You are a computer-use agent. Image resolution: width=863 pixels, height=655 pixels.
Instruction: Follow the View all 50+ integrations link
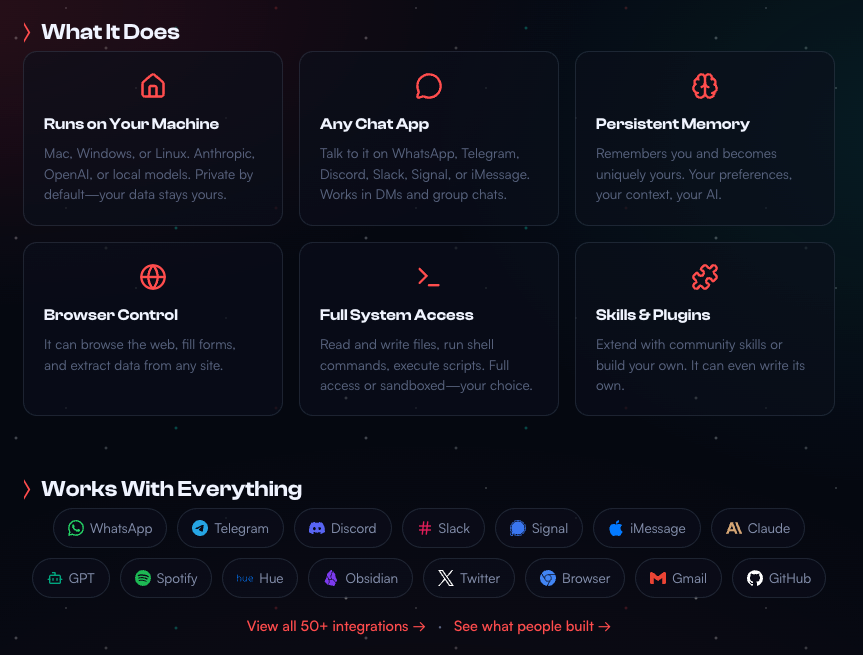pyautogui.click(x=336, y=626)
